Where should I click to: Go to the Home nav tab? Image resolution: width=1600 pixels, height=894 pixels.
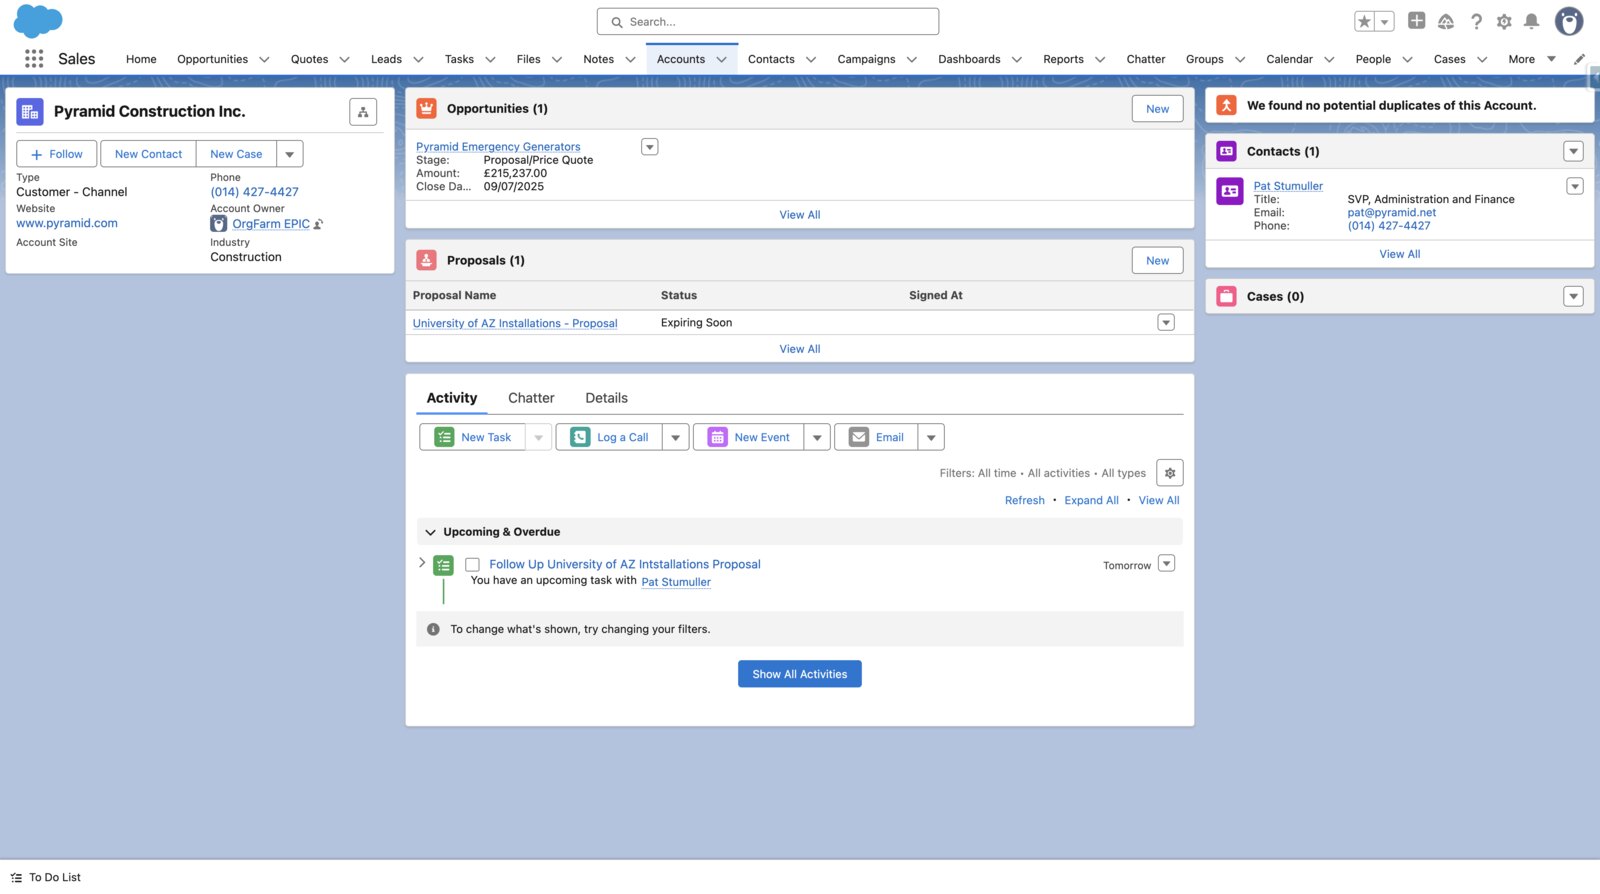(x=141, y=59)
